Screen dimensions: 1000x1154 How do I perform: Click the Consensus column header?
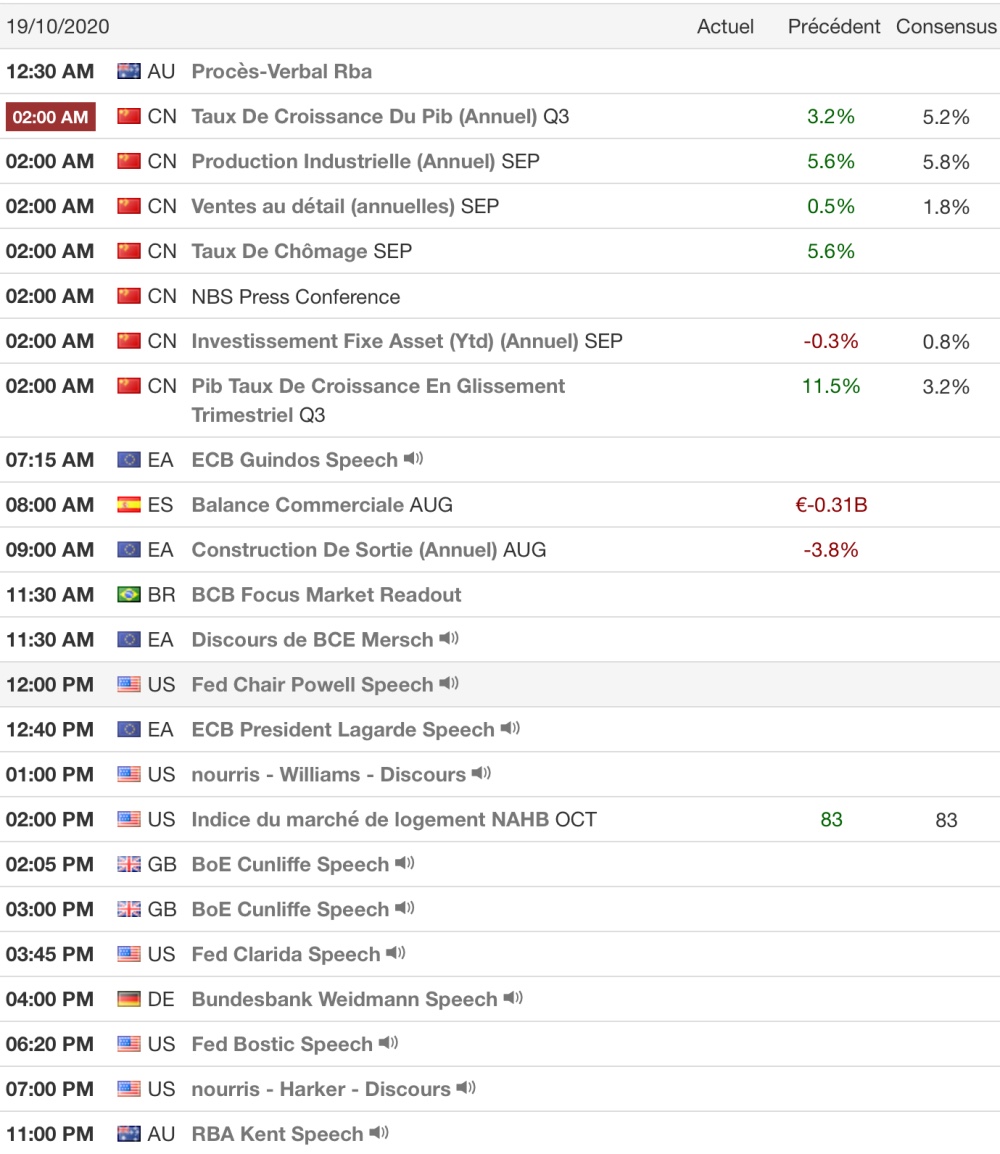click(x=946, y=26)
